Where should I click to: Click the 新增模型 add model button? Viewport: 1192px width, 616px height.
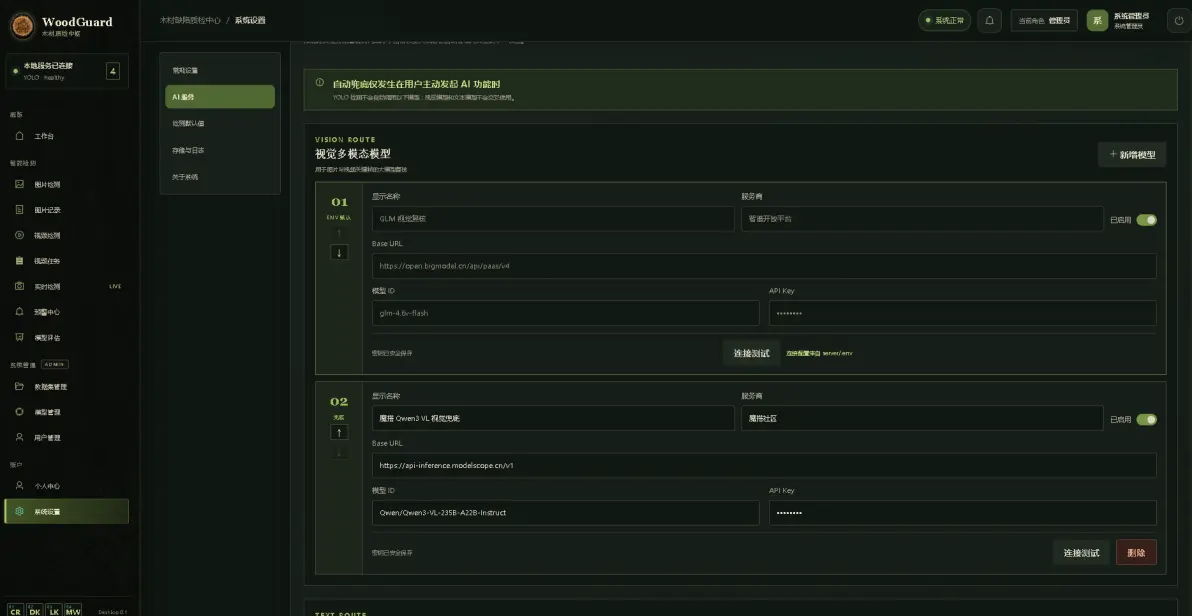click(x=1132, y=154)
